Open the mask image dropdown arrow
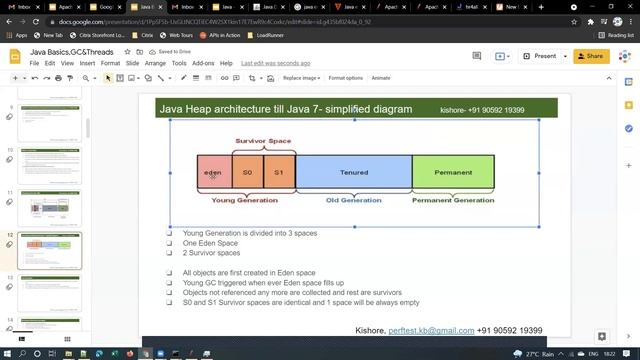 [x=261, y=78]
